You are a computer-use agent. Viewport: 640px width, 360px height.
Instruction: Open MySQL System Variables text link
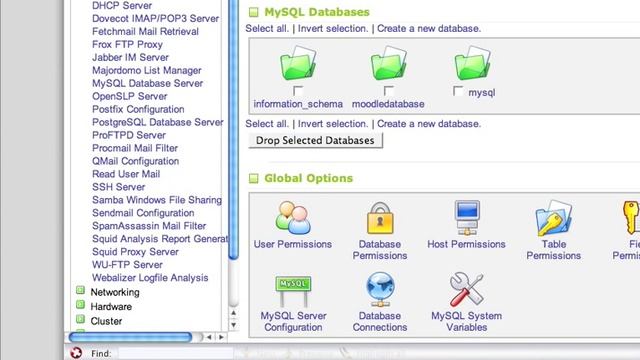(467, 321)
